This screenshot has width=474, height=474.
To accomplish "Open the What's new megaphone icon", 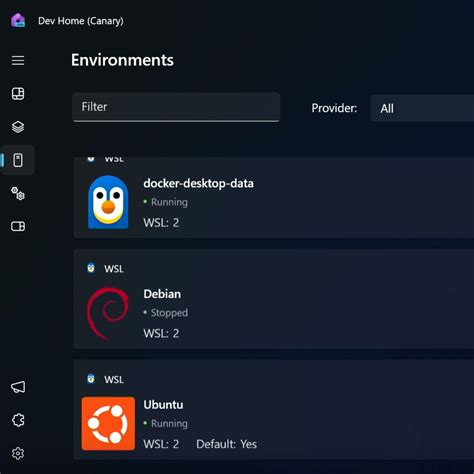I will point(18,387).
